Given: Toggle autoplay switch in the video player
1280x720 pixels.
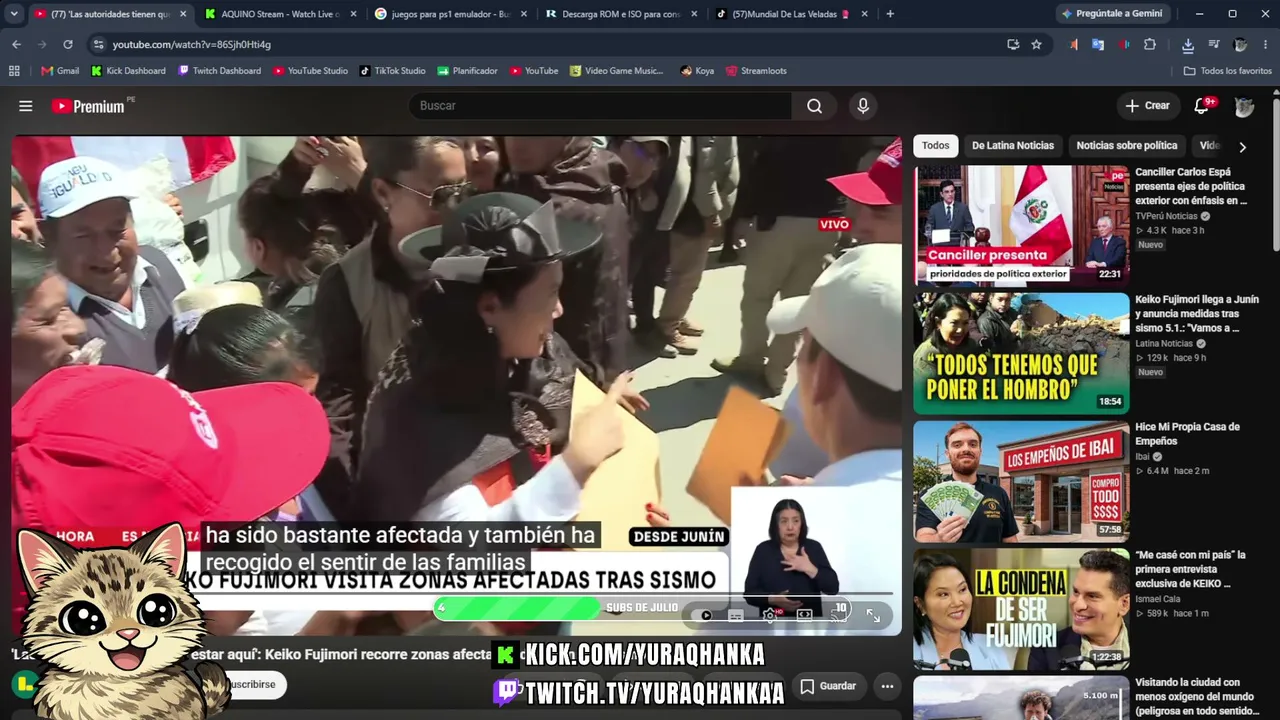Looking at the screenshot, I should coord(704,615).
